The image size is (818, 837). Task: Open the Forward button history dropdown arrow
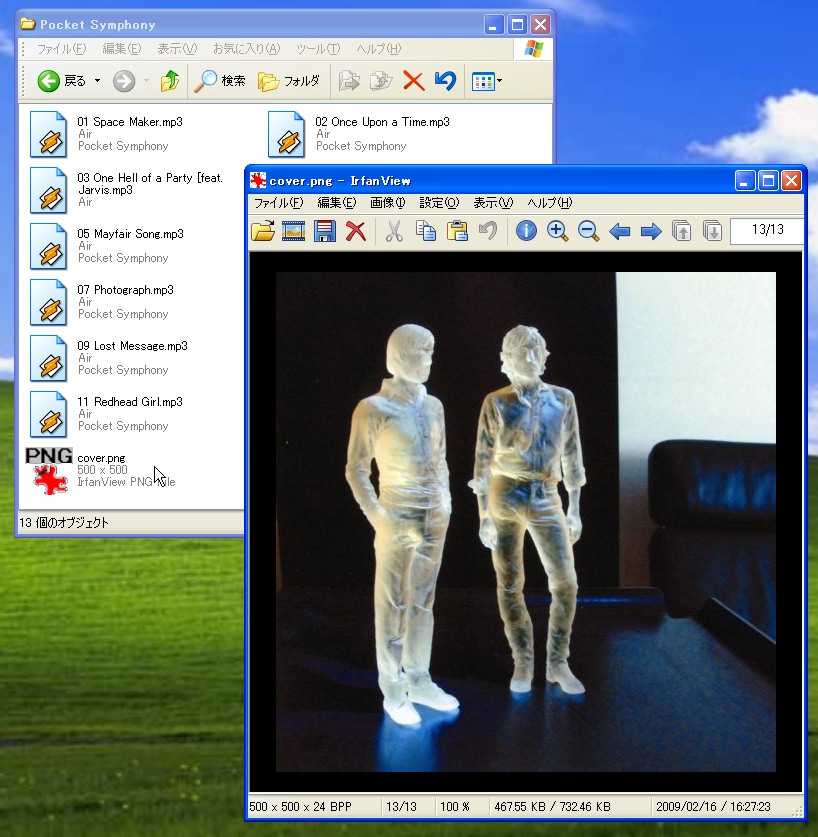click(x=146, y=81)
